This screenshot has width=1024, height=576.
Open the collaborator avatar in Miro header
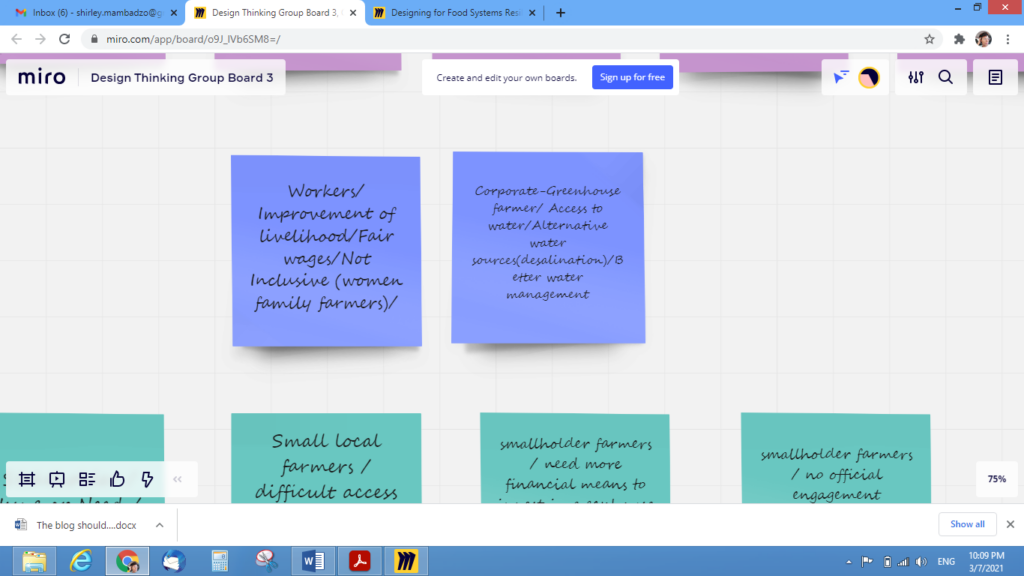tap(869, 77)
